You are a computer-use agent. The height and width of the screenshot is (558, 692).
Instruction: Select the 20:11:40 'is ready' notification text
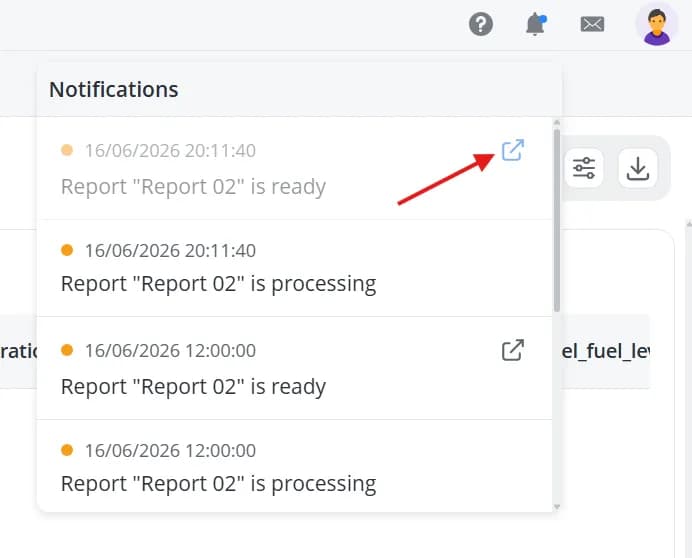tap(193, 187)
